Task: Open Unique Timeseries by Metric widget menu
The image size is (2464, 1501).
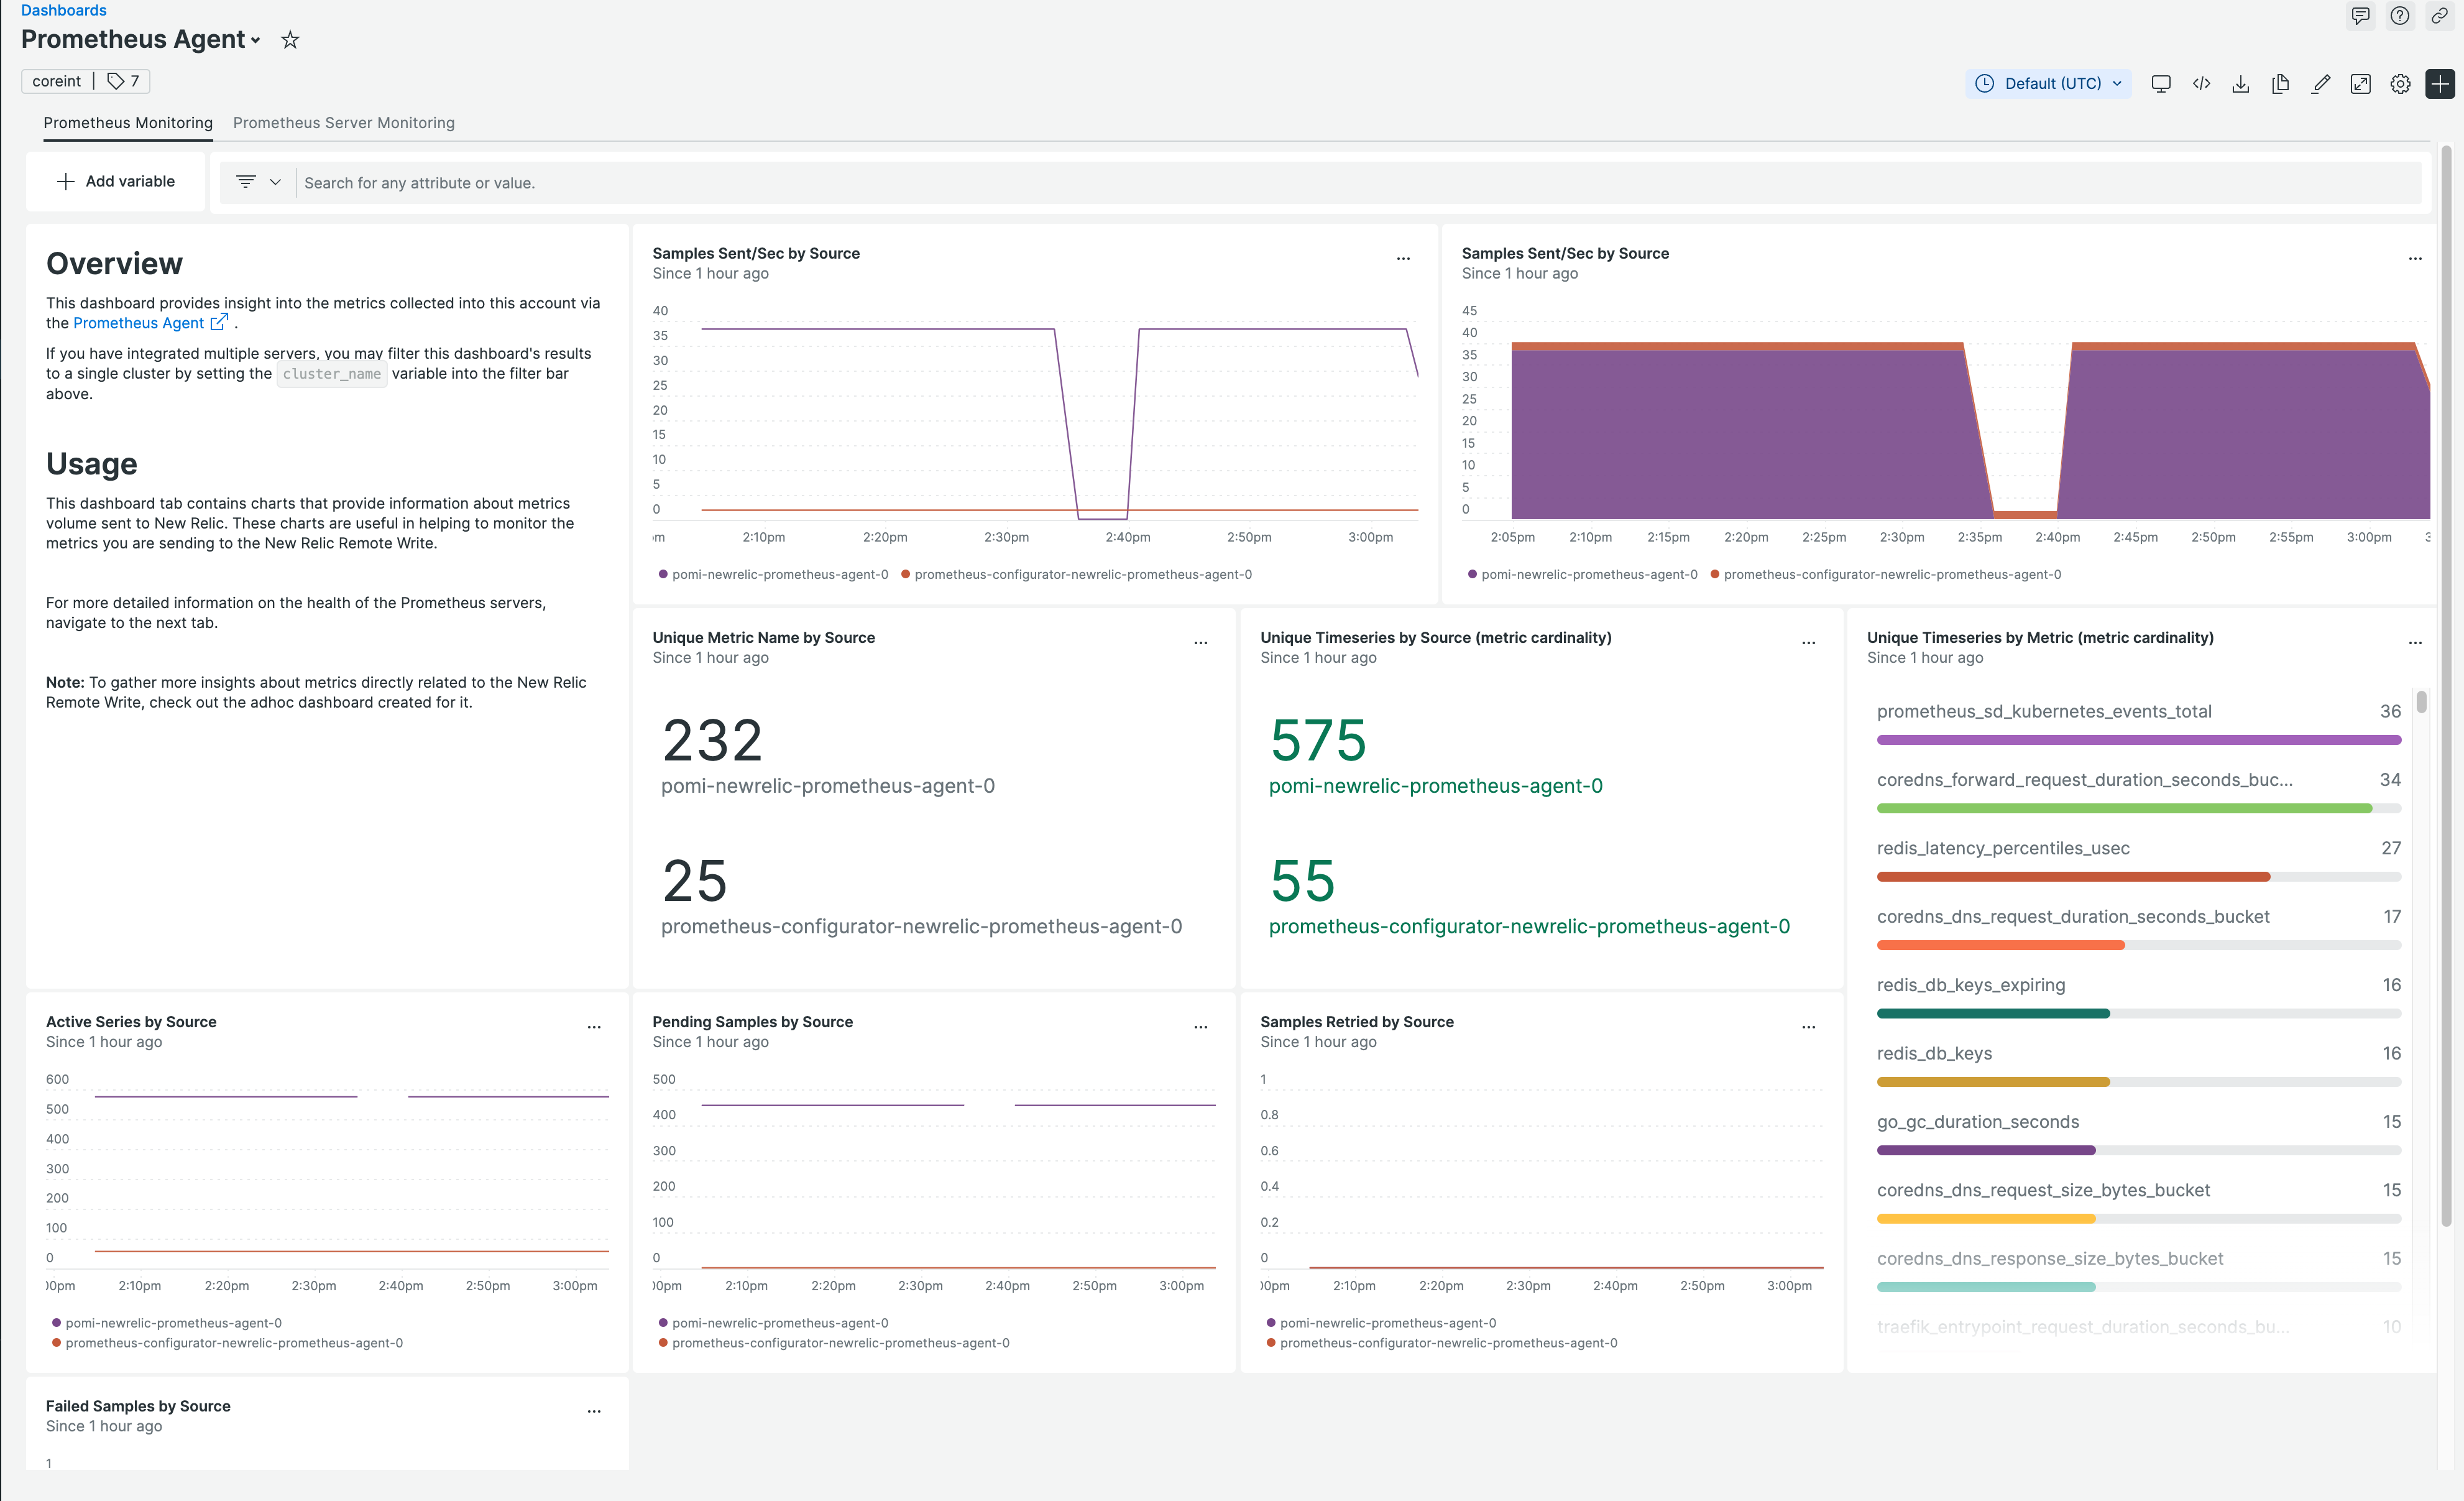Action: (2415, 643)
